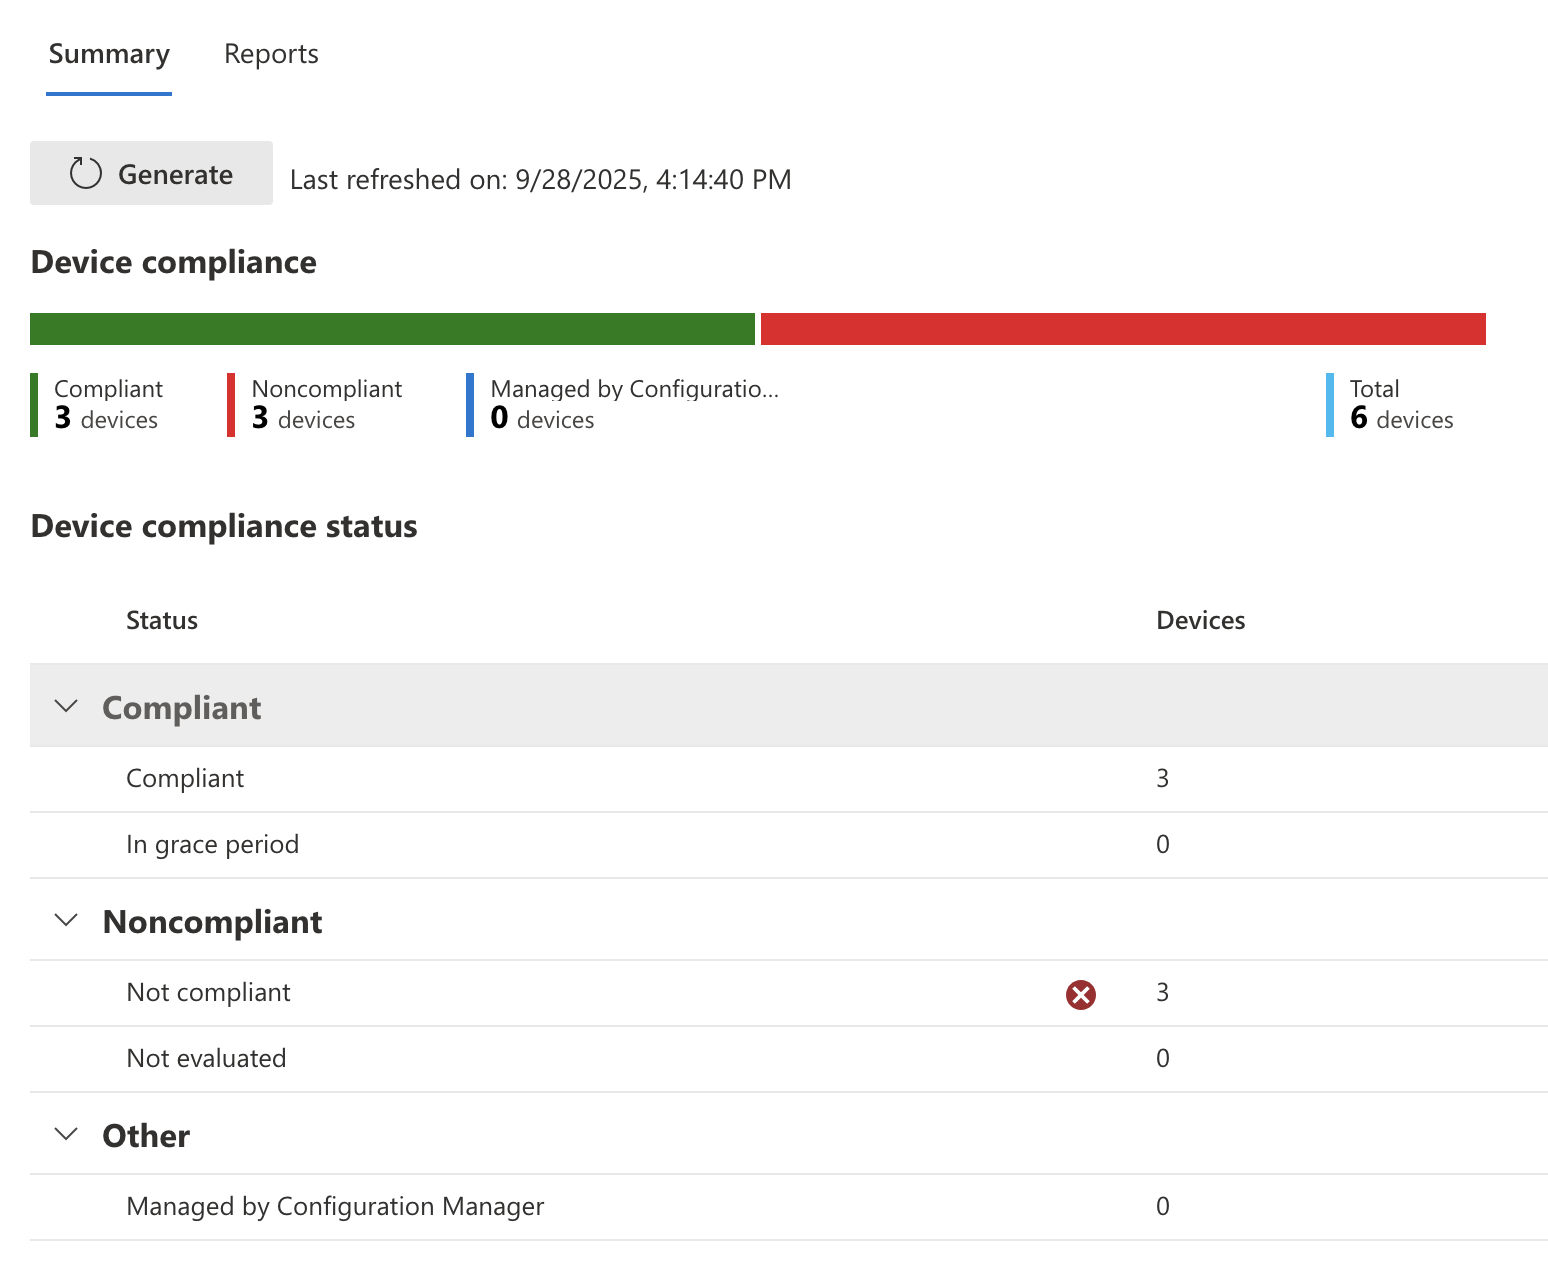The width and height of the screenshot is (1548, 1286).
Task: Collapse the Other status section
Action: [x=66, y=1134]
